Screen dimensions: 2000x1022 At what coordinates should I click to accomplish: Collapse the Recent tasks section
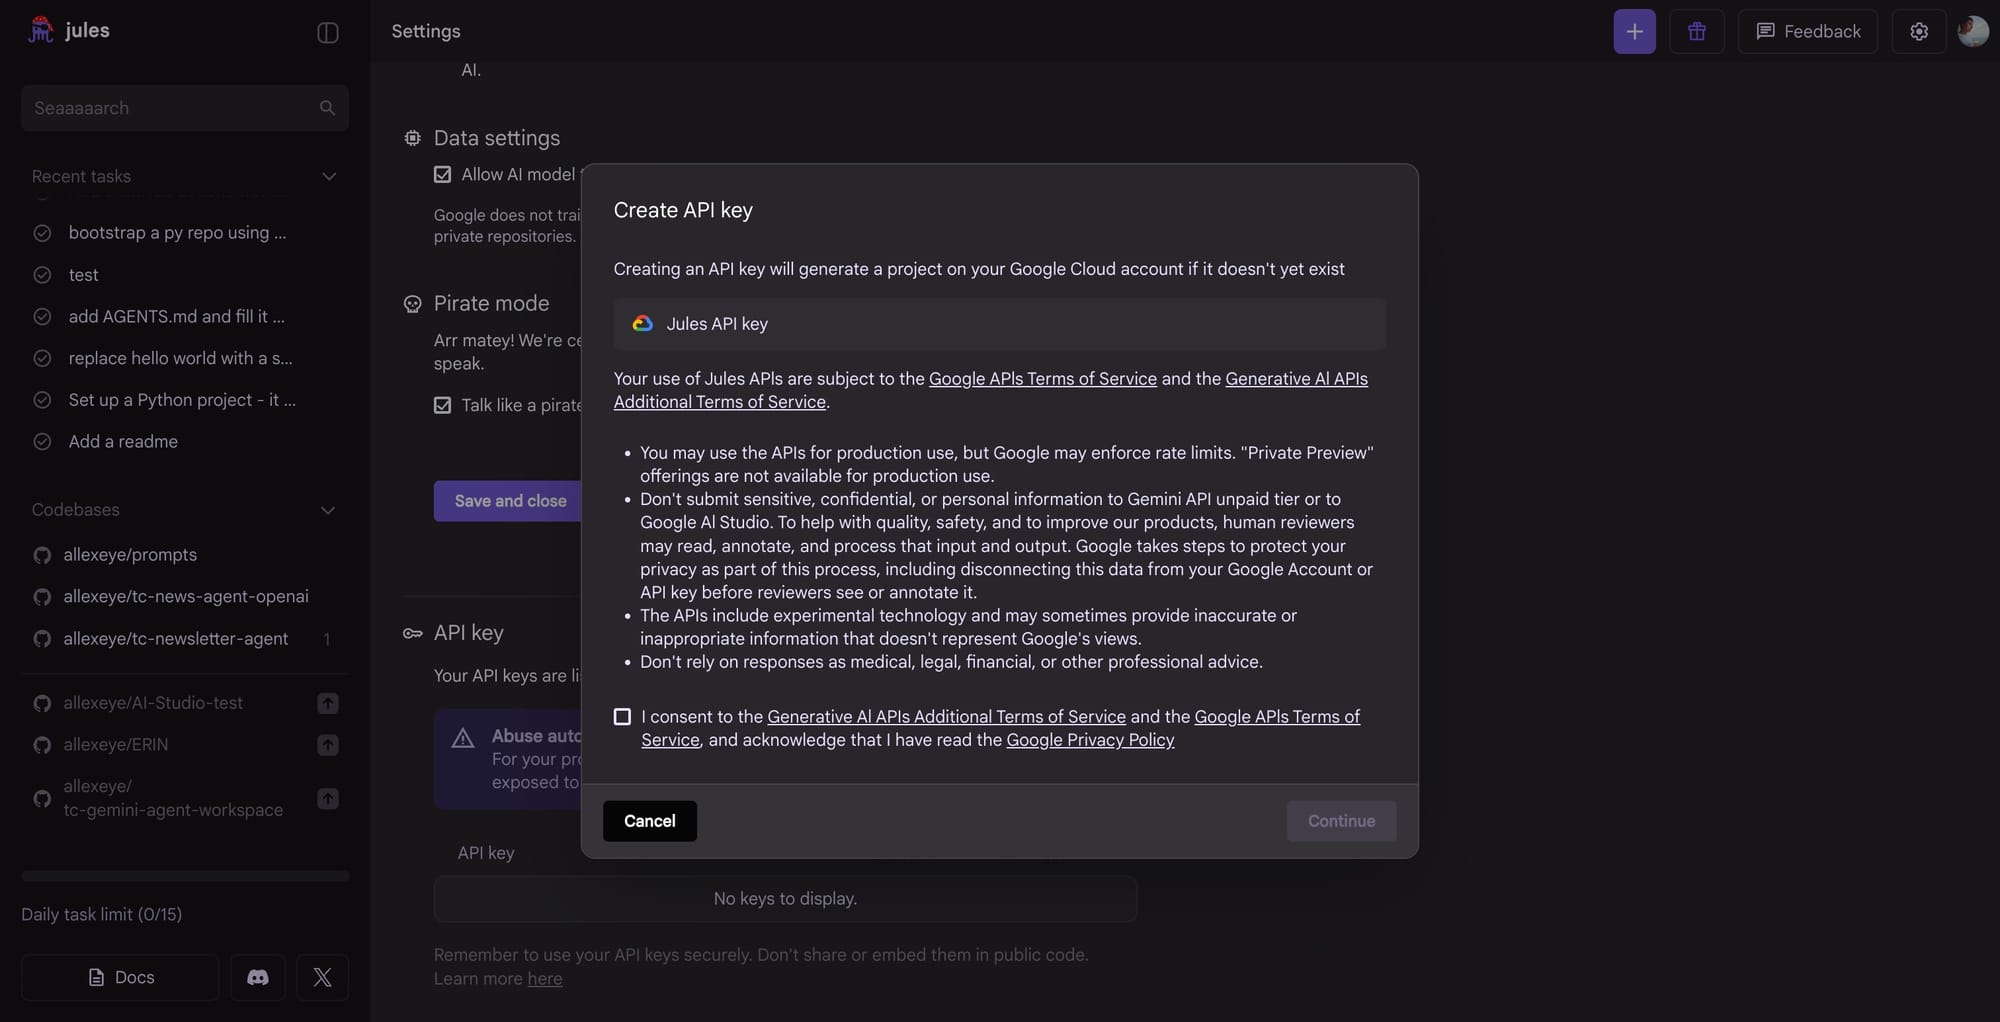328,177
